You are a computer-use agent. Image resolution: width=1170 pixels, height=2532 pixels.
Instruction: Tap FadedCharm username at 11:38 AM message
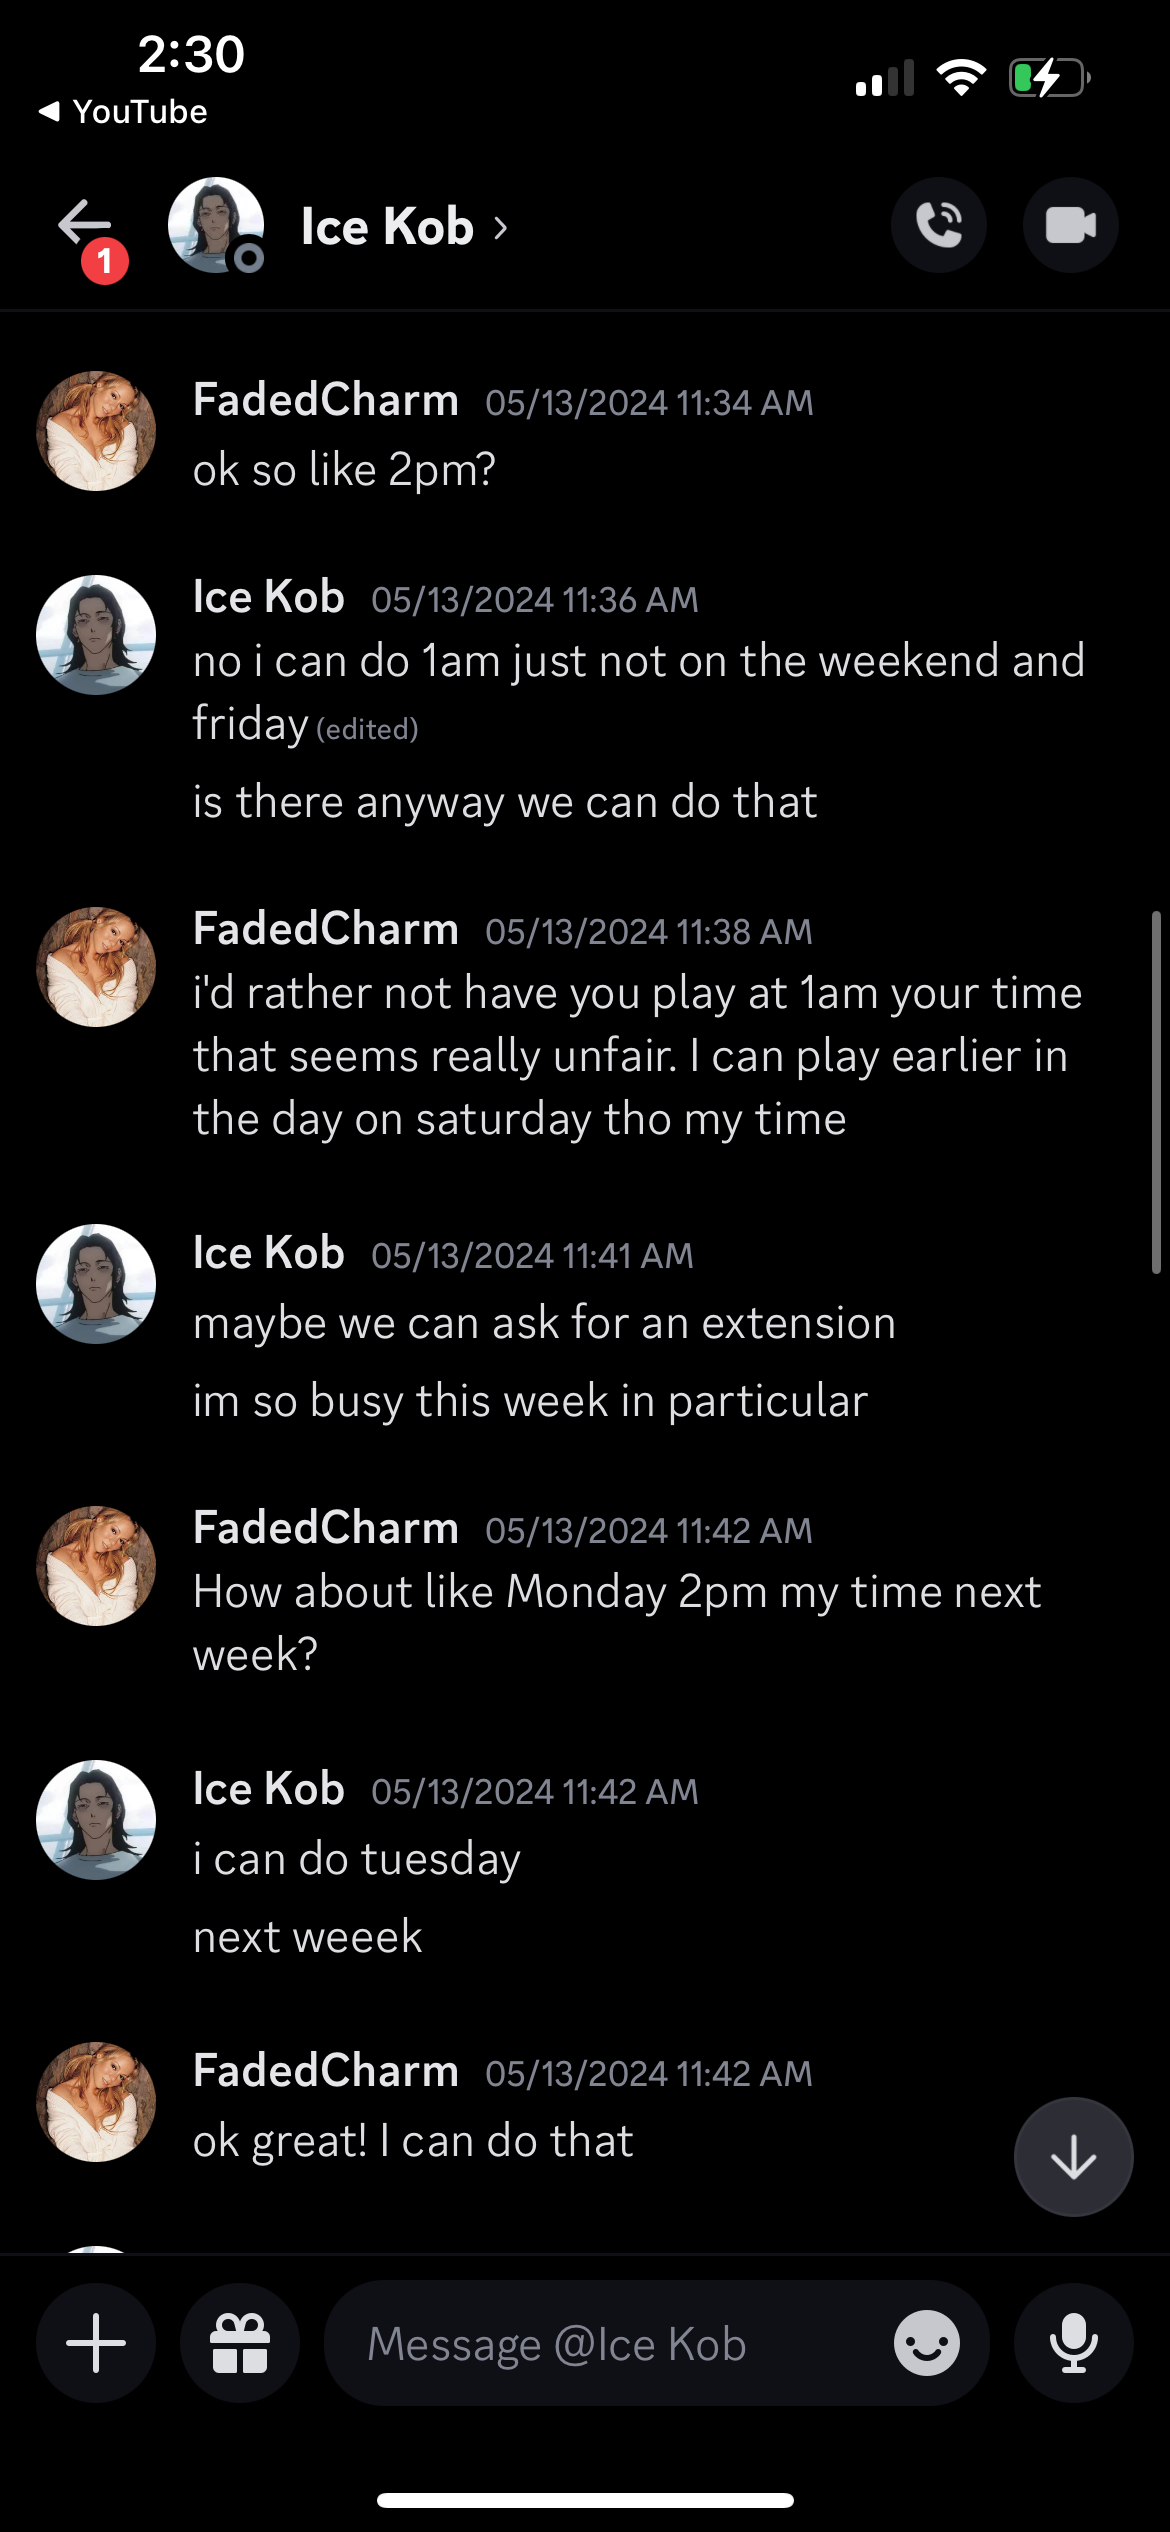326,929
